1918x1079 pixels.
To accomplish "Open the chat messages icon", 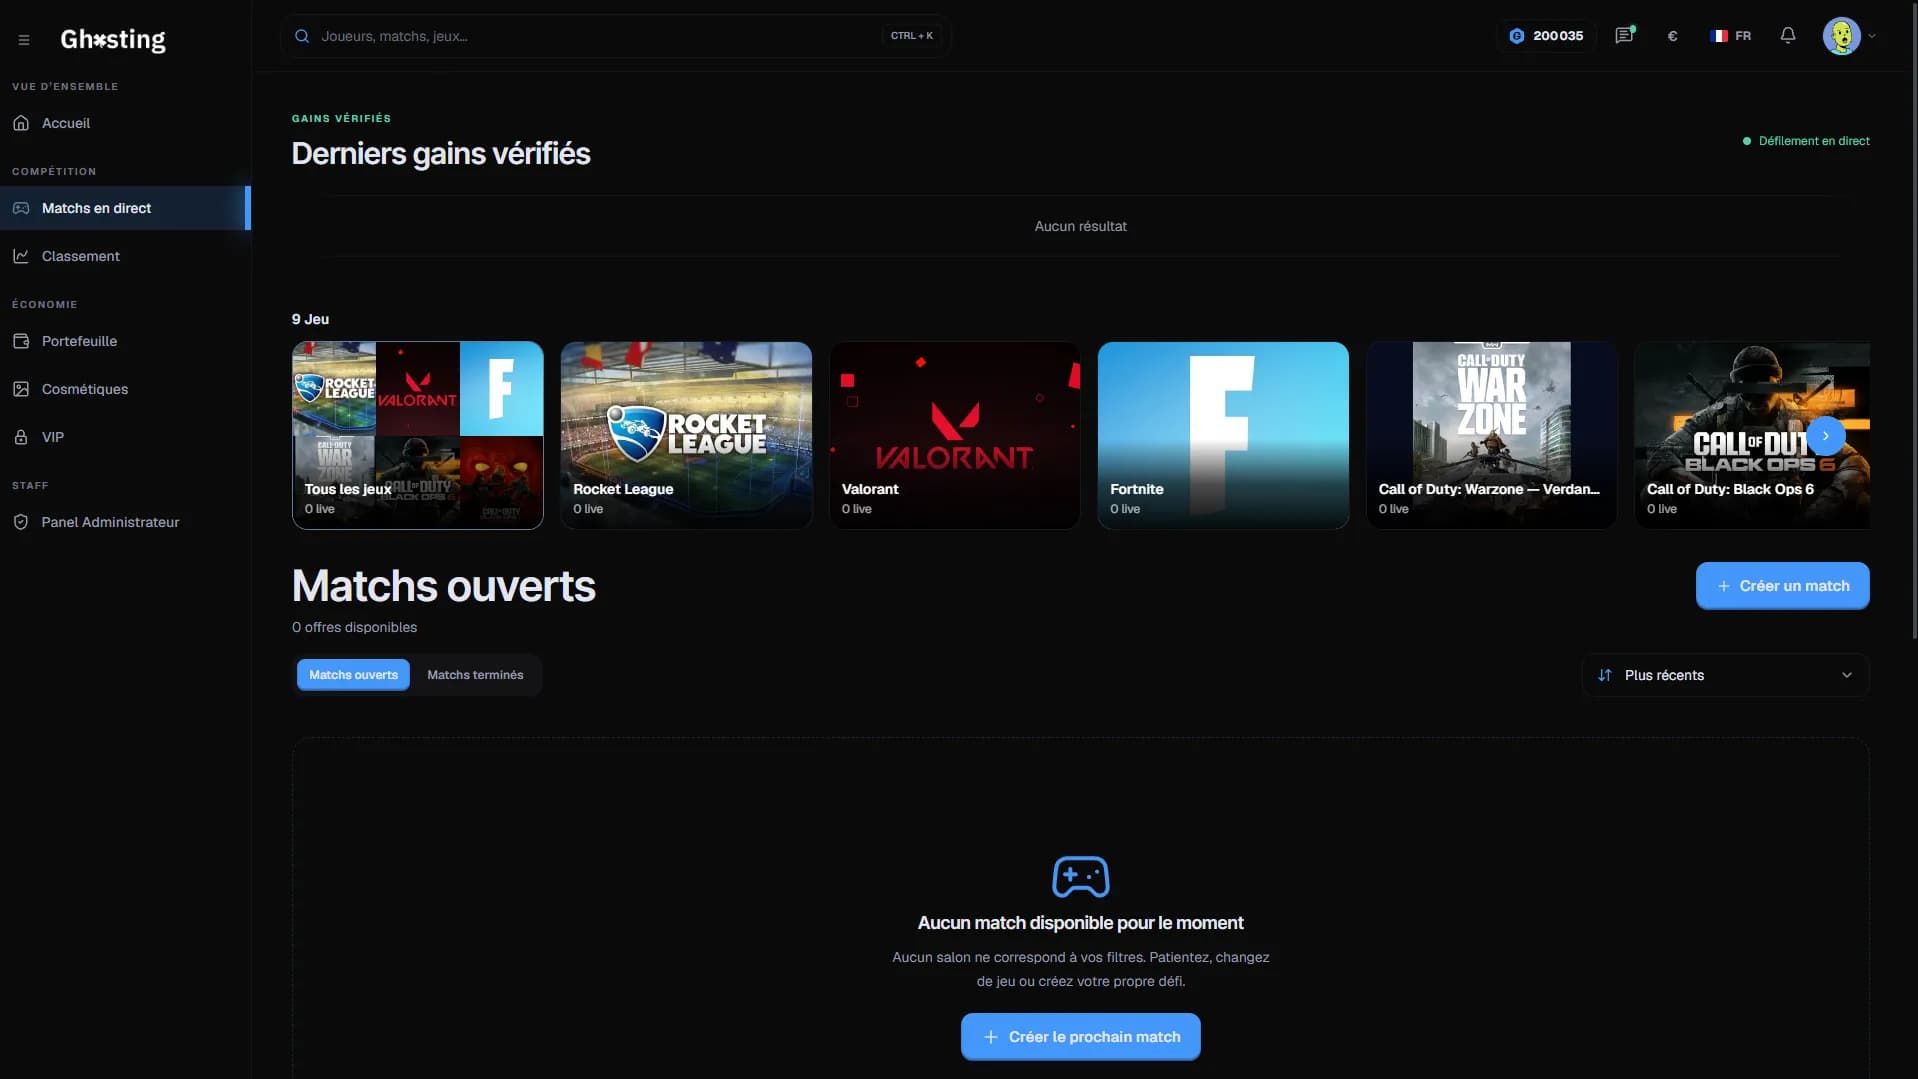I will click(1624, 36).
